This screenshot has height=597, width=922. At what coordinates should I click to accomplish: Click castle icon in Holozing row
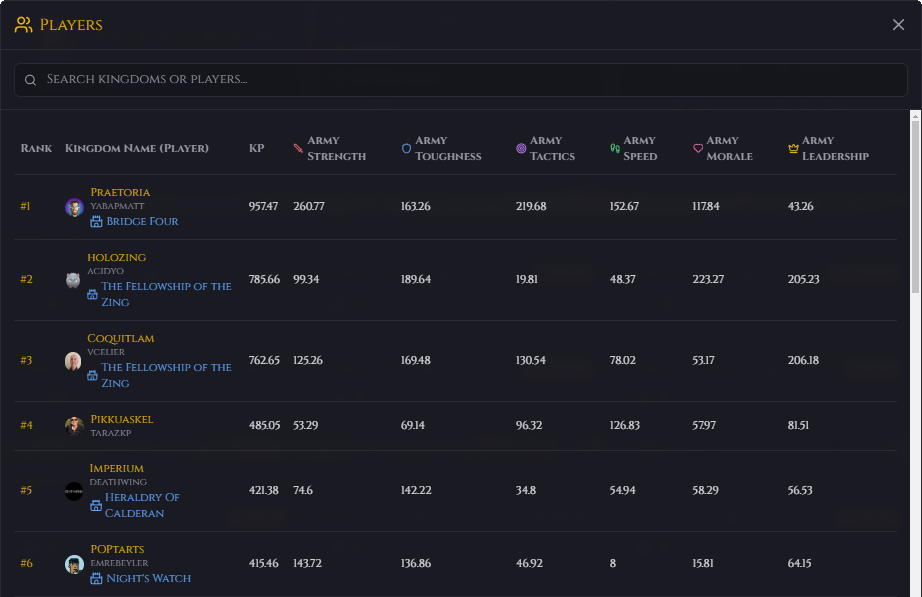pyautogui.click(x=92, y=294)
